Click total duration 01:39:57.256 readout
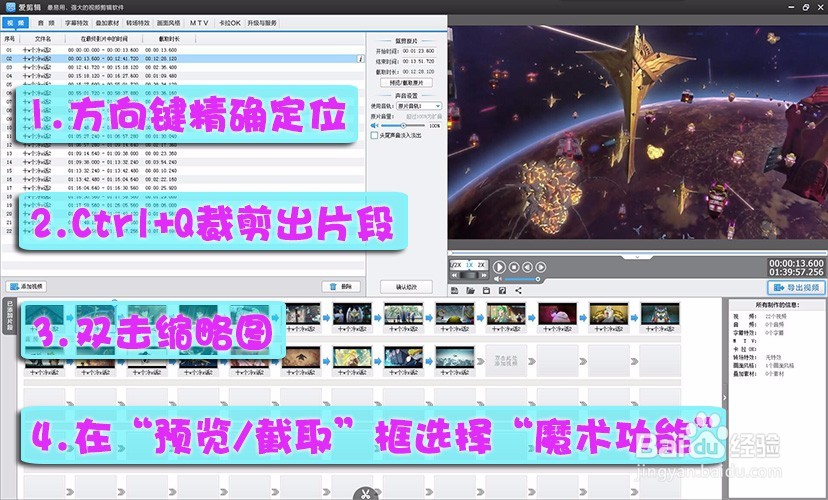Image resolution: width=828 pixels, height=500 pixels. click(796, 272)
